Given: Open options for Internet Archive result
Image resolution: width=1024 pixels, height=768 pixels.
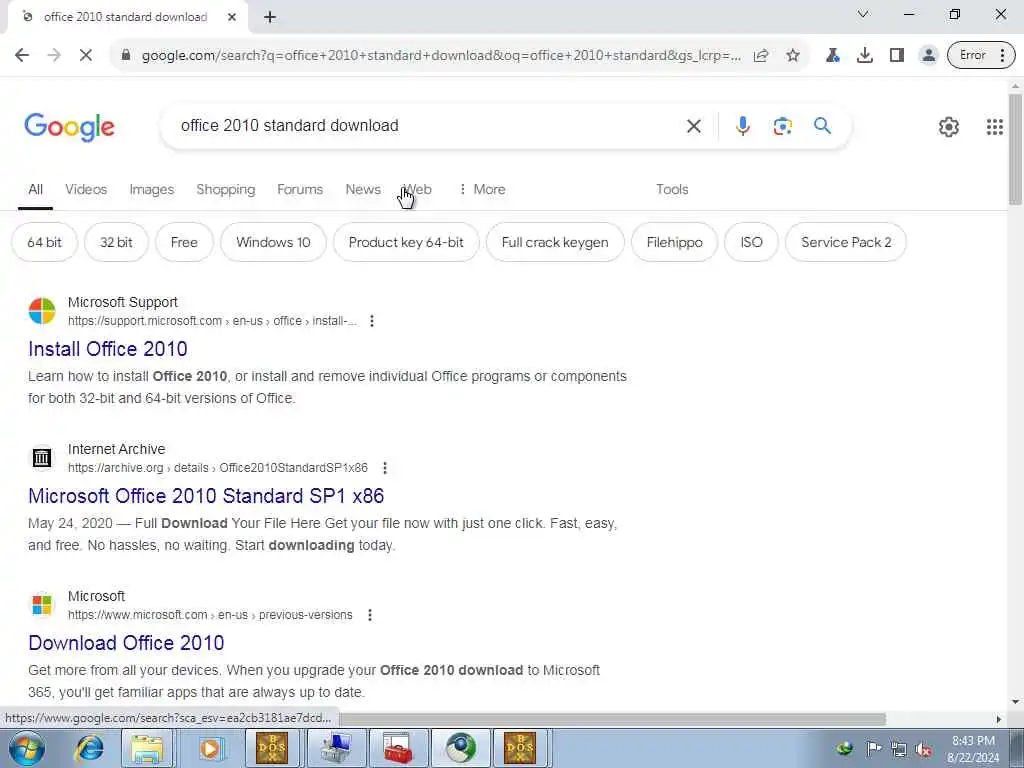Looking at the screenshot, I should coord(385,468).
